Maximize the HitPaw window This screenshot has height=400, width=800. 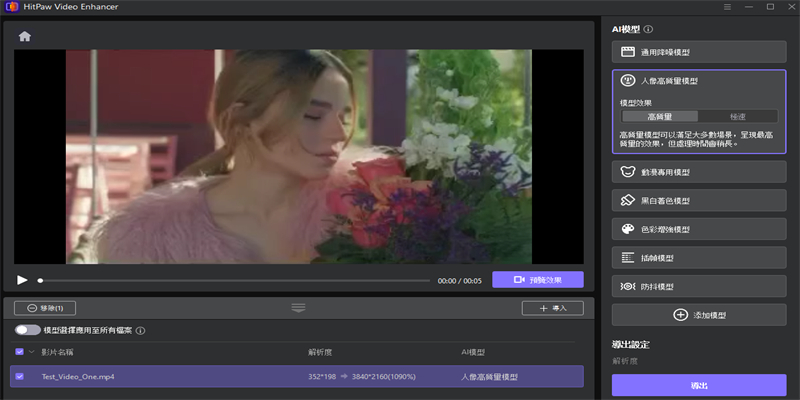770,7
